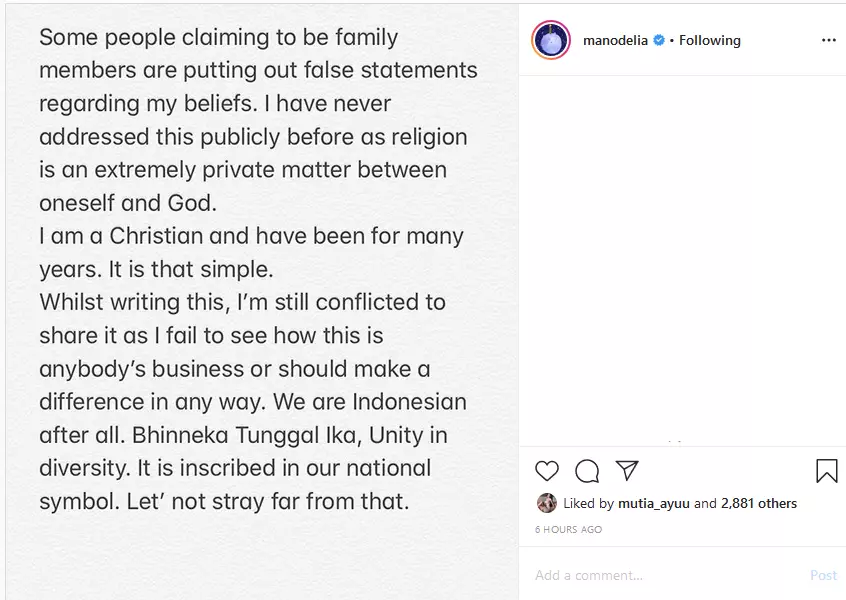Open comments with the speech bubble icon
846x600 pixels.
(587, 471)
